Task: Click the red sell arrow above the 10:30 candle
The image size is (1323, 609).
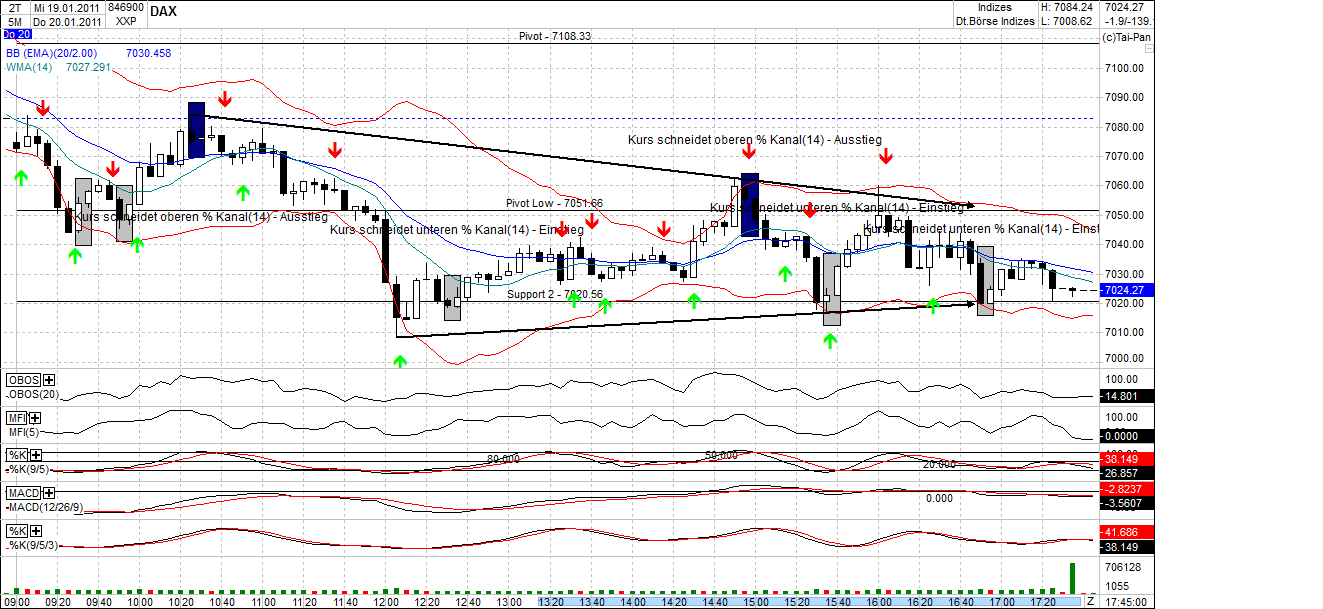Action: [226, 99]
